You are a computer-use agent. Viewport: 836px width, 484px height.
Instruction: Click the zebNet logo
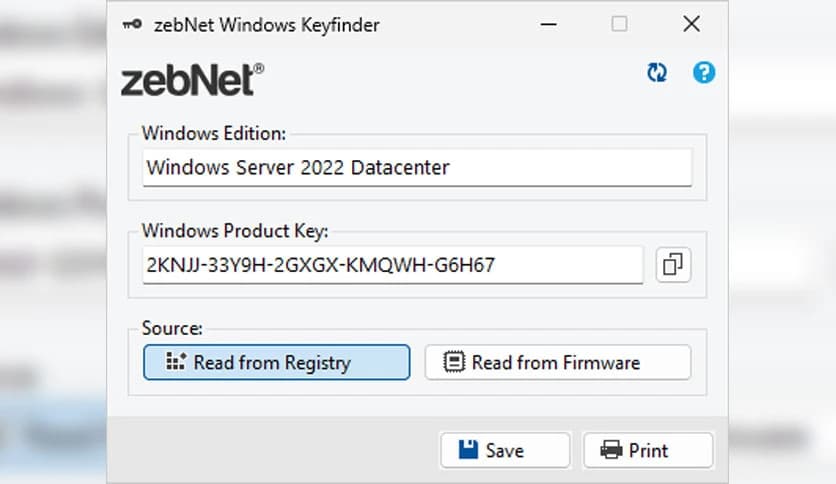pyautogui.click(x=192, y=80)
